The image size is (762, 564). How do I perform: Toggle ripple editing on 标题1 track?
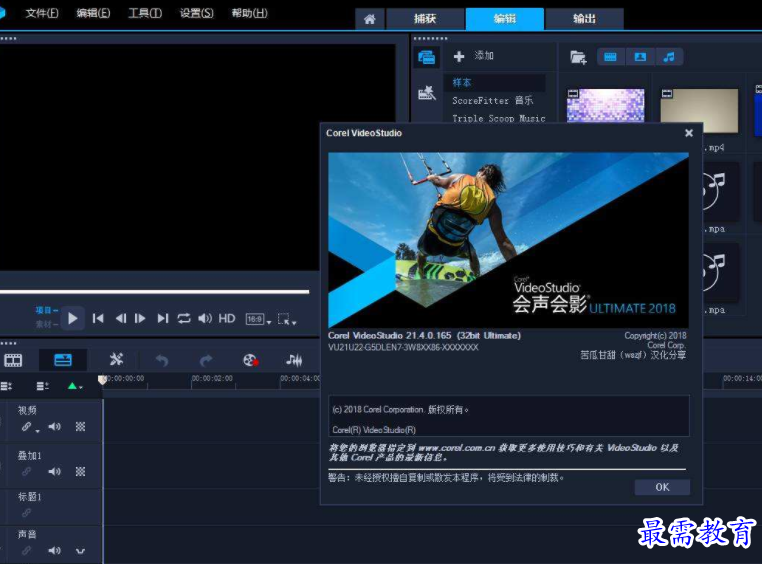[27, 513]
